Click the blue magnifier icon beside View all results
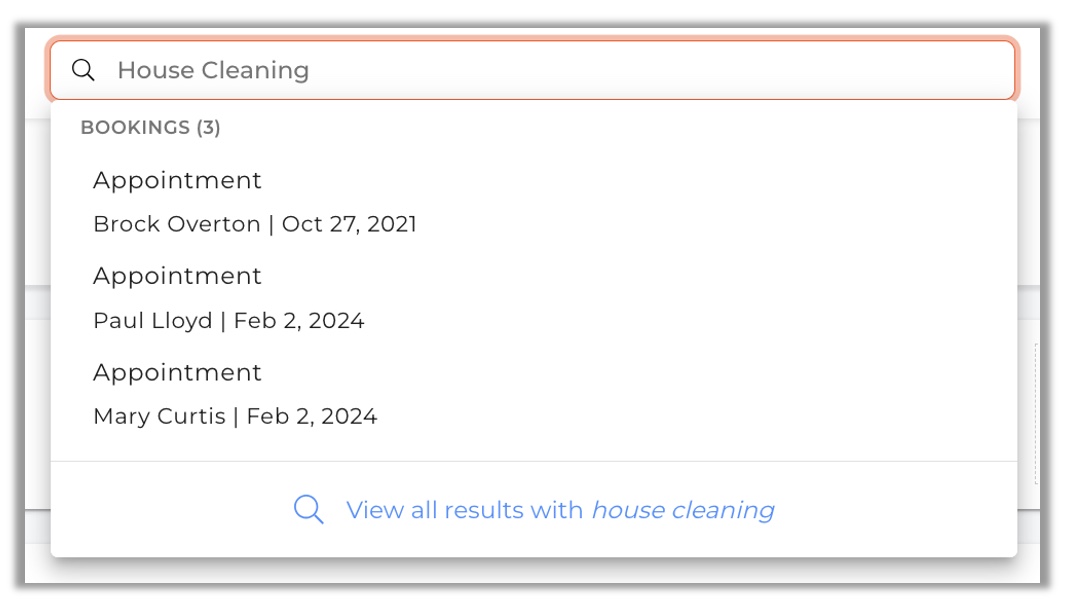This screenshot has height=612, width=1074. coord(308,510)
